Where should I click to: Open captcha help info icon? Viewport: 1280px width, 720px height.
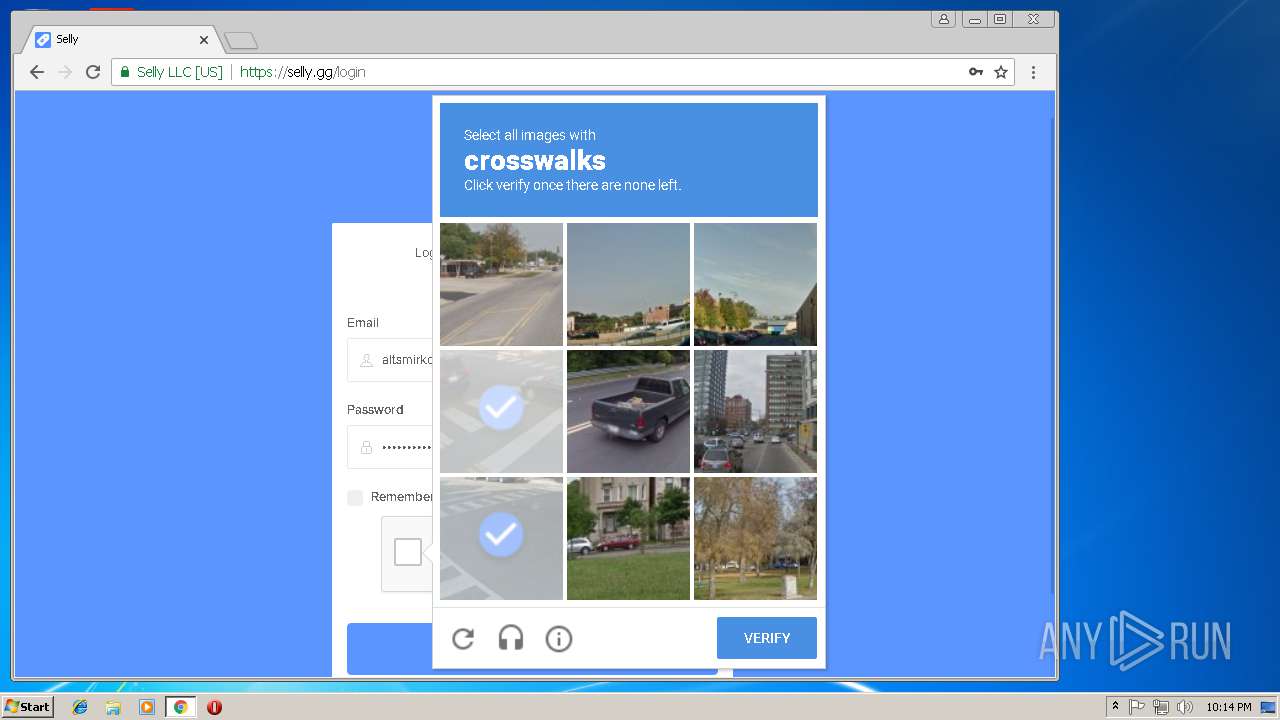(x=559, y=638)
